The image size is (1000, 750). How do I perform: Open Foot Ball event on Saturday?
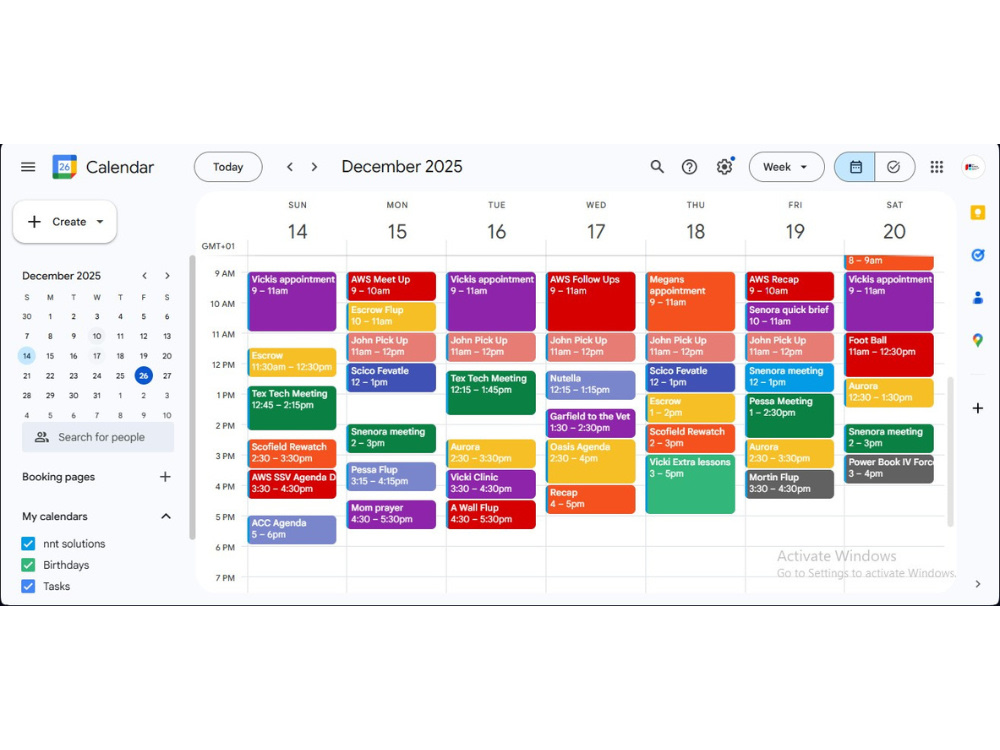coord(888,354)
